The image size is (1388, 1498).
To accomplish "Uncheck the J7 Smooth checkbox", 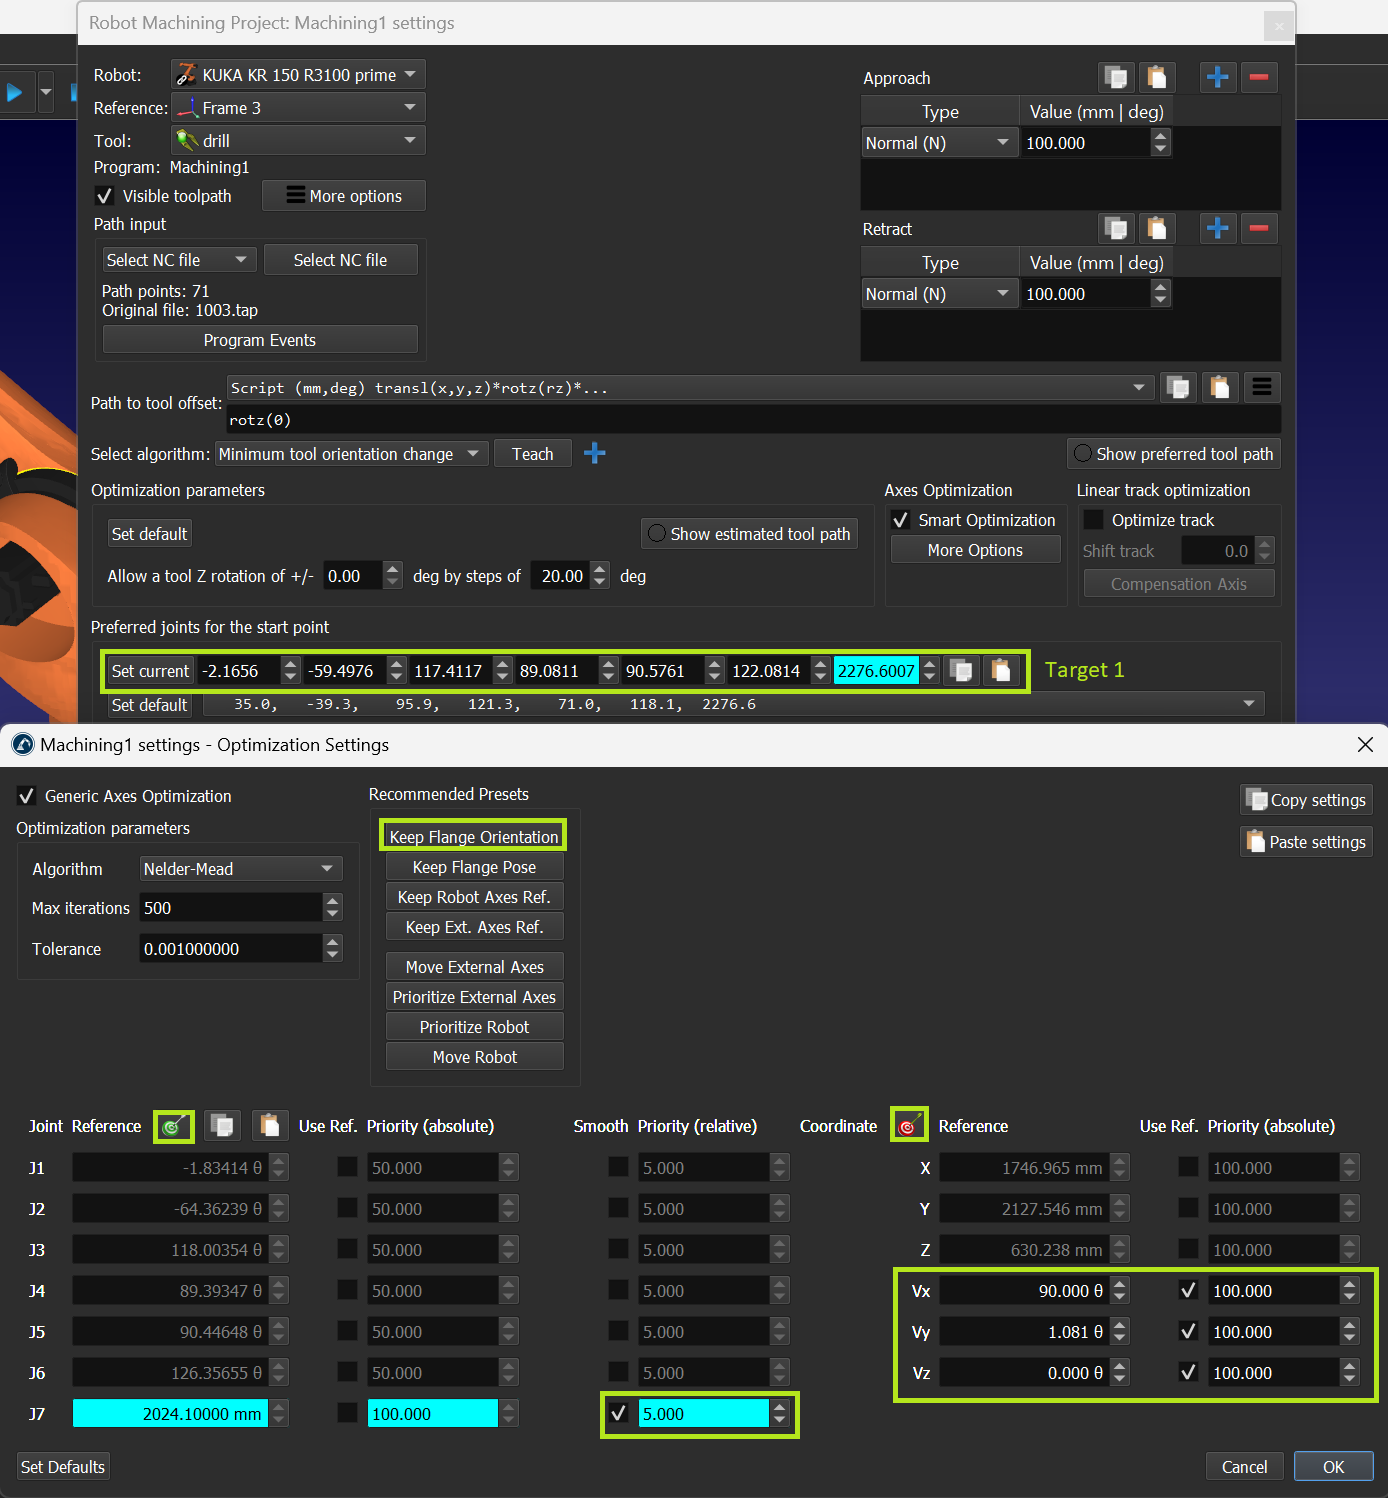I will [x=619, y=1413].
